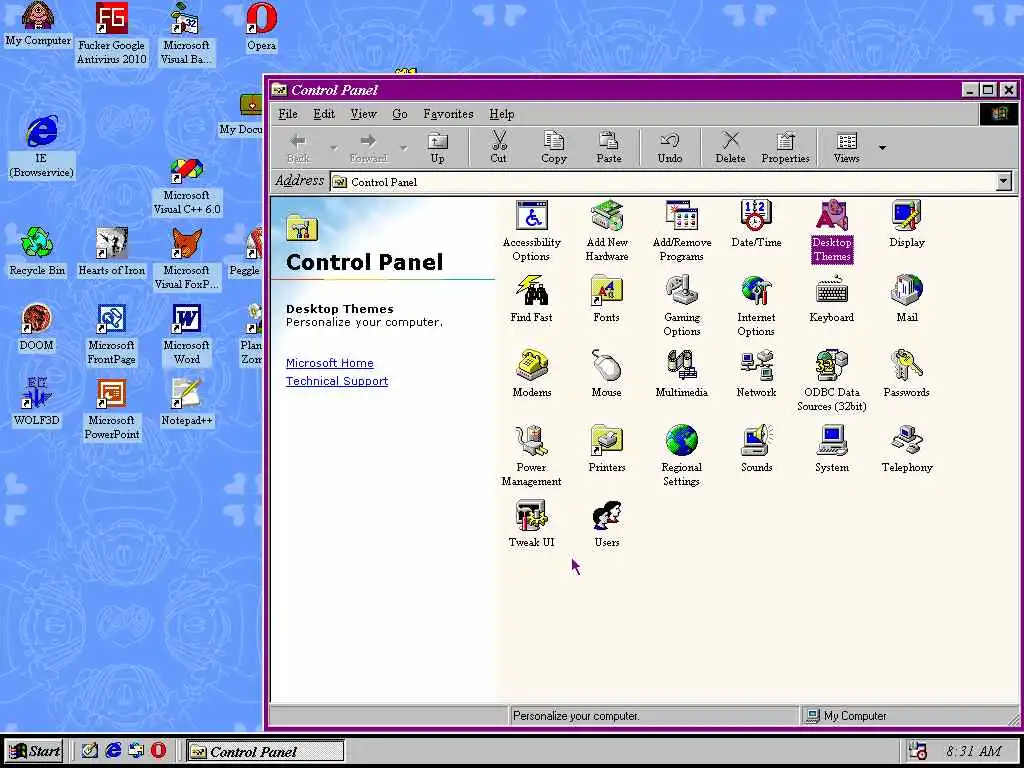Select the DOOM desktop shortcut
1024x768 pixels.
pyautogui.click(x=37, y=327)
